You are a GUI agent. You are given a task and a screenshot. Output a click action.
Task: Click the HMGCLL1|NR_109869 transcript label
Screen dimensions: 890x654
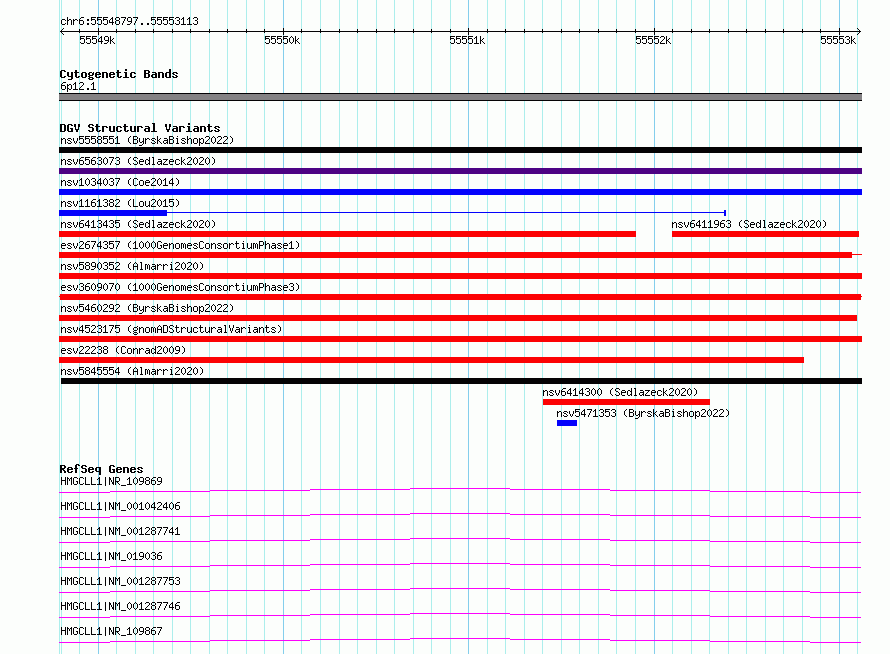coord(110,481)
